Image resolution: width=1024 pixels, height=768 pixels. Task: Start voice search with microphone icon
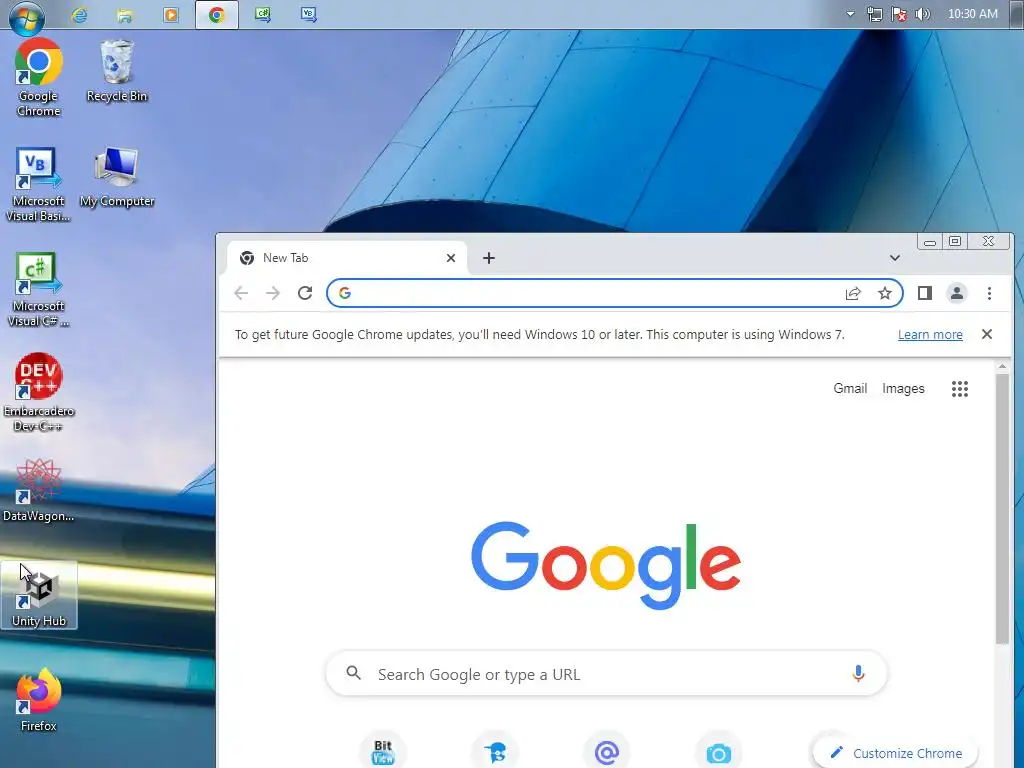858,673
